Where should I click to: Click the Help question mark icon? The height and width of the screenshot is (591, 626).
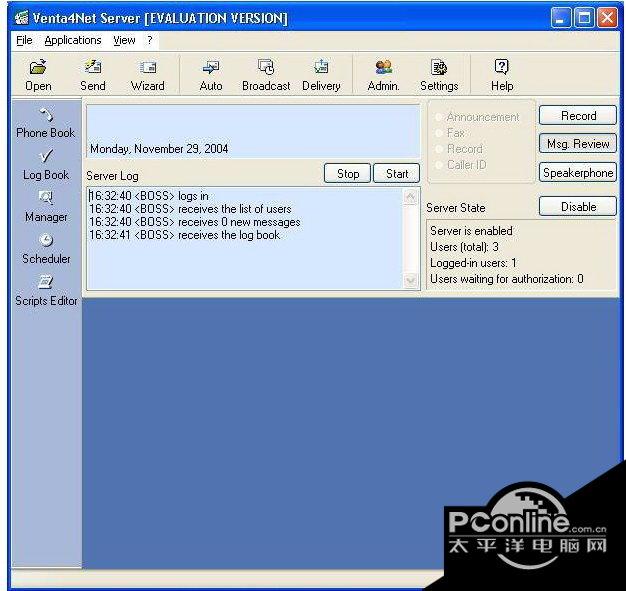502,75
